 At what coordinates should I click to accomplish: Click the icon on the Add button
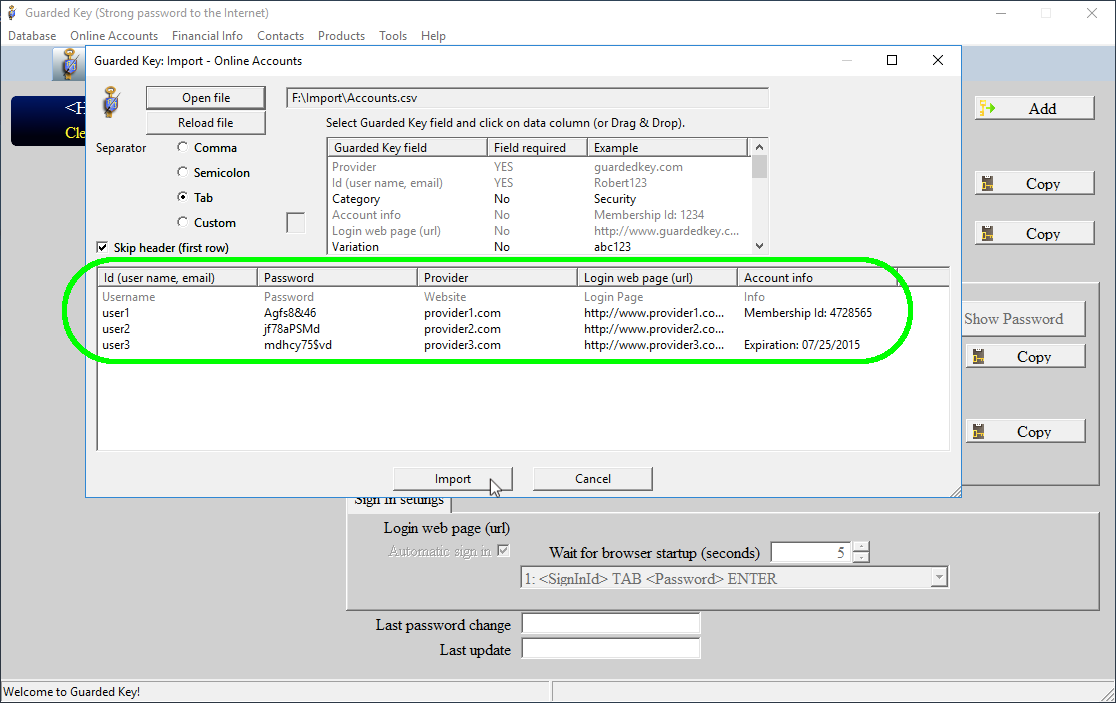[x=987, y=108]
